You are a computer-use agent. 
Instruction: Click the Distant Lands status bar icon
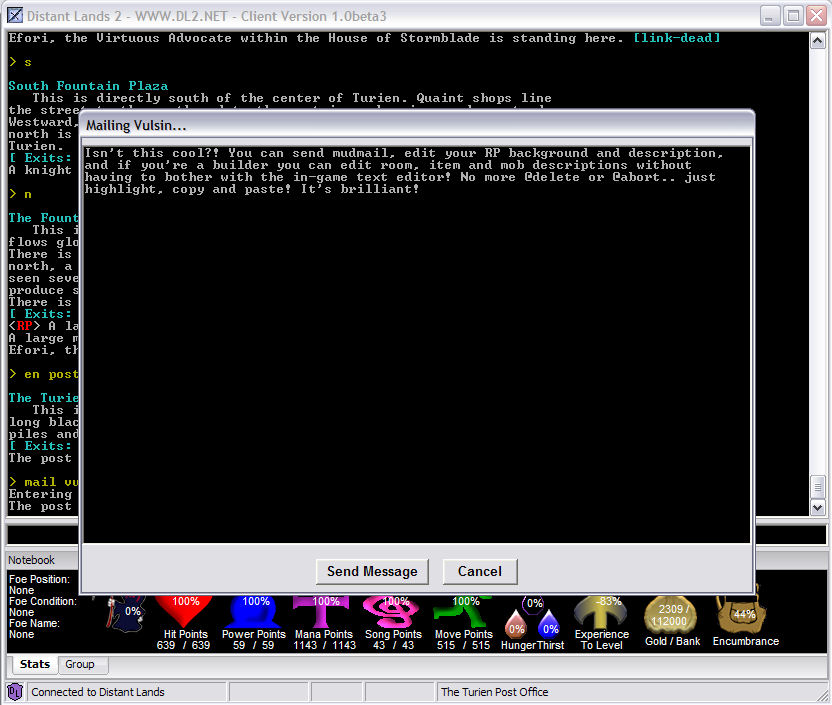15,692
